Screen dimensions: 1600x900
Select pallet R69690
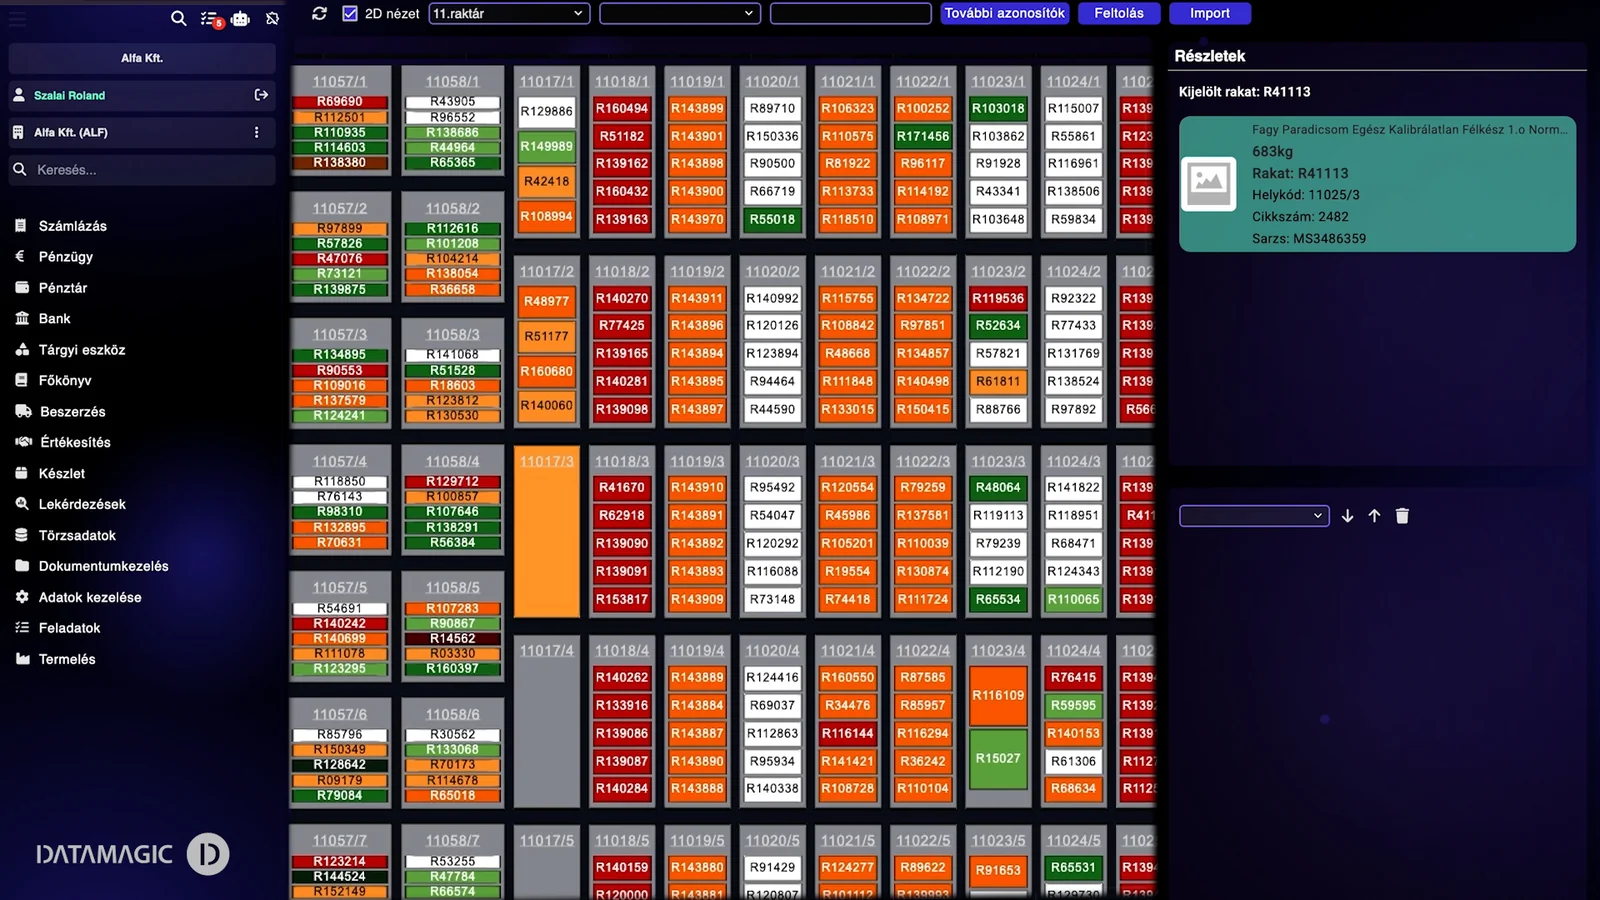[340, 102]
